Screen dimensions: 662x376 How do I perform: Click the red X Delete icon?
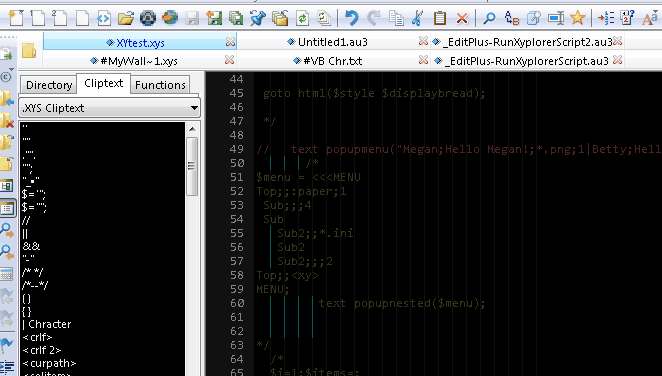click(x=462, y=19)
